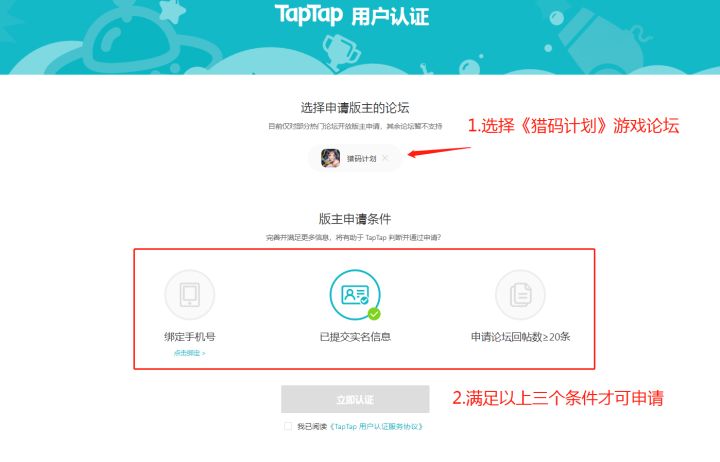This screenshot has height=462, width=720.
Task: Select the 猎码计划 game avatar thumbnail
Action: click(x=331, y=158)
